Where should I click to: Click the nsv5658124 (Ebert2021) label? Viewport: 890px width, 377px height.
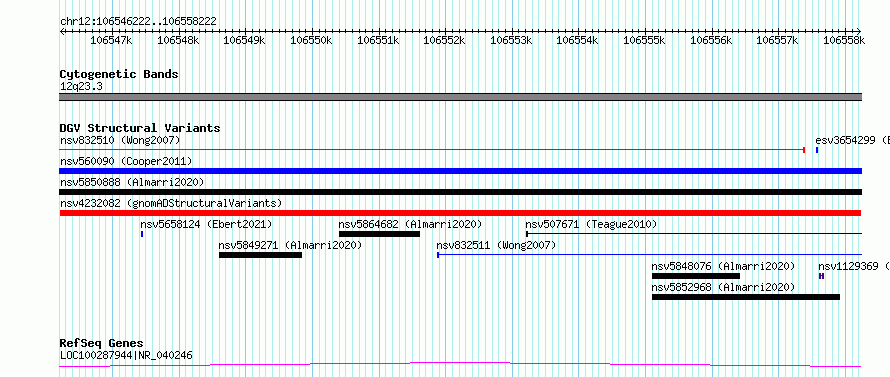[x=207, y=224]
